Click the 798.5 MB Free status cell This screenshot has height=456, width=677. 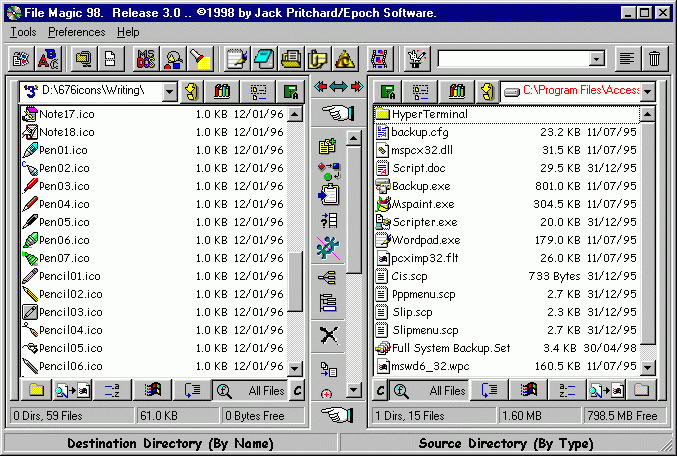coord(622,416)
